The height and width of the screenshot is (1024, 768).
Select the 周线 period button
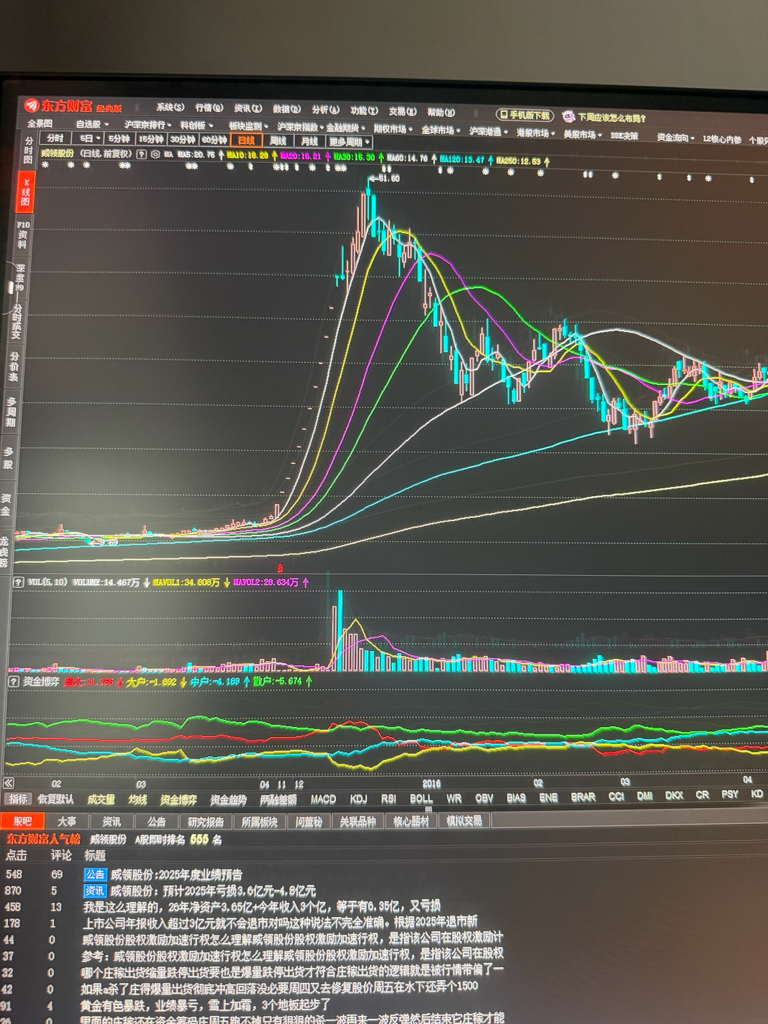[x=278, y=140]
